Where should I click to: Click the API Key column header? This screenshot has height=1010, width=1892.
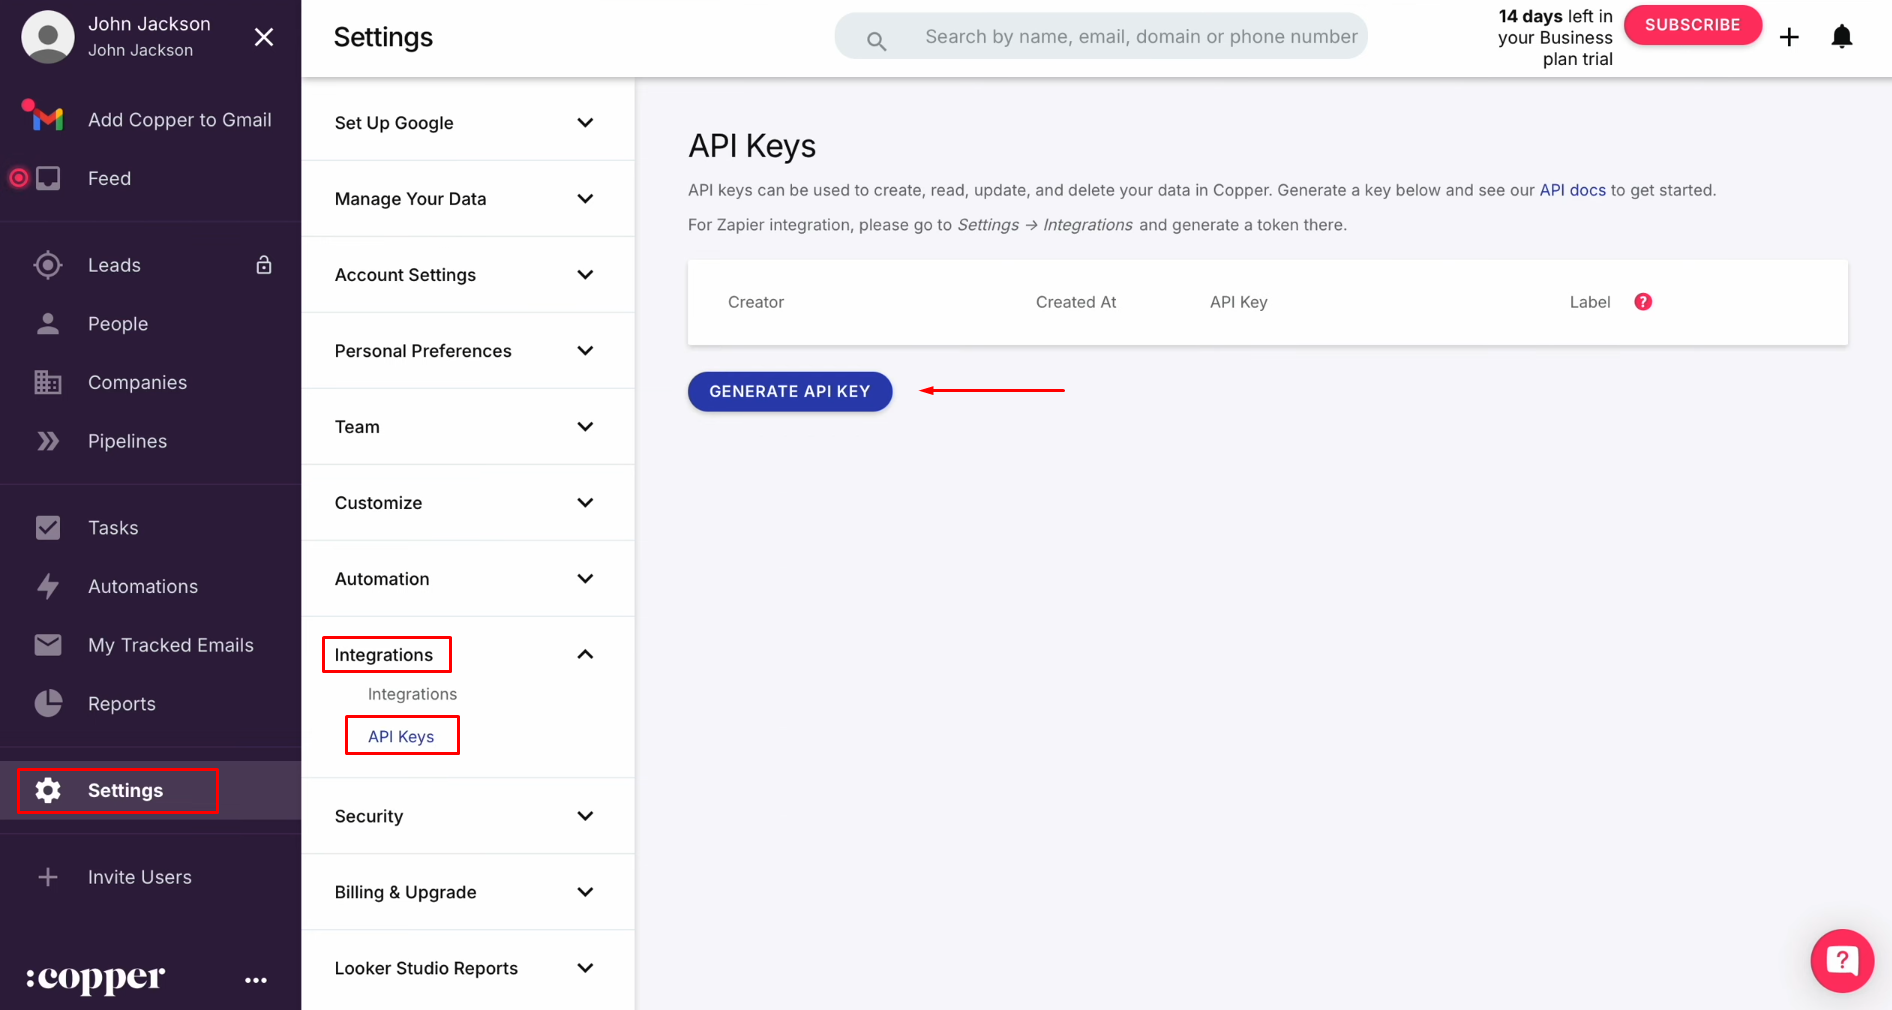click(1239, 302)
